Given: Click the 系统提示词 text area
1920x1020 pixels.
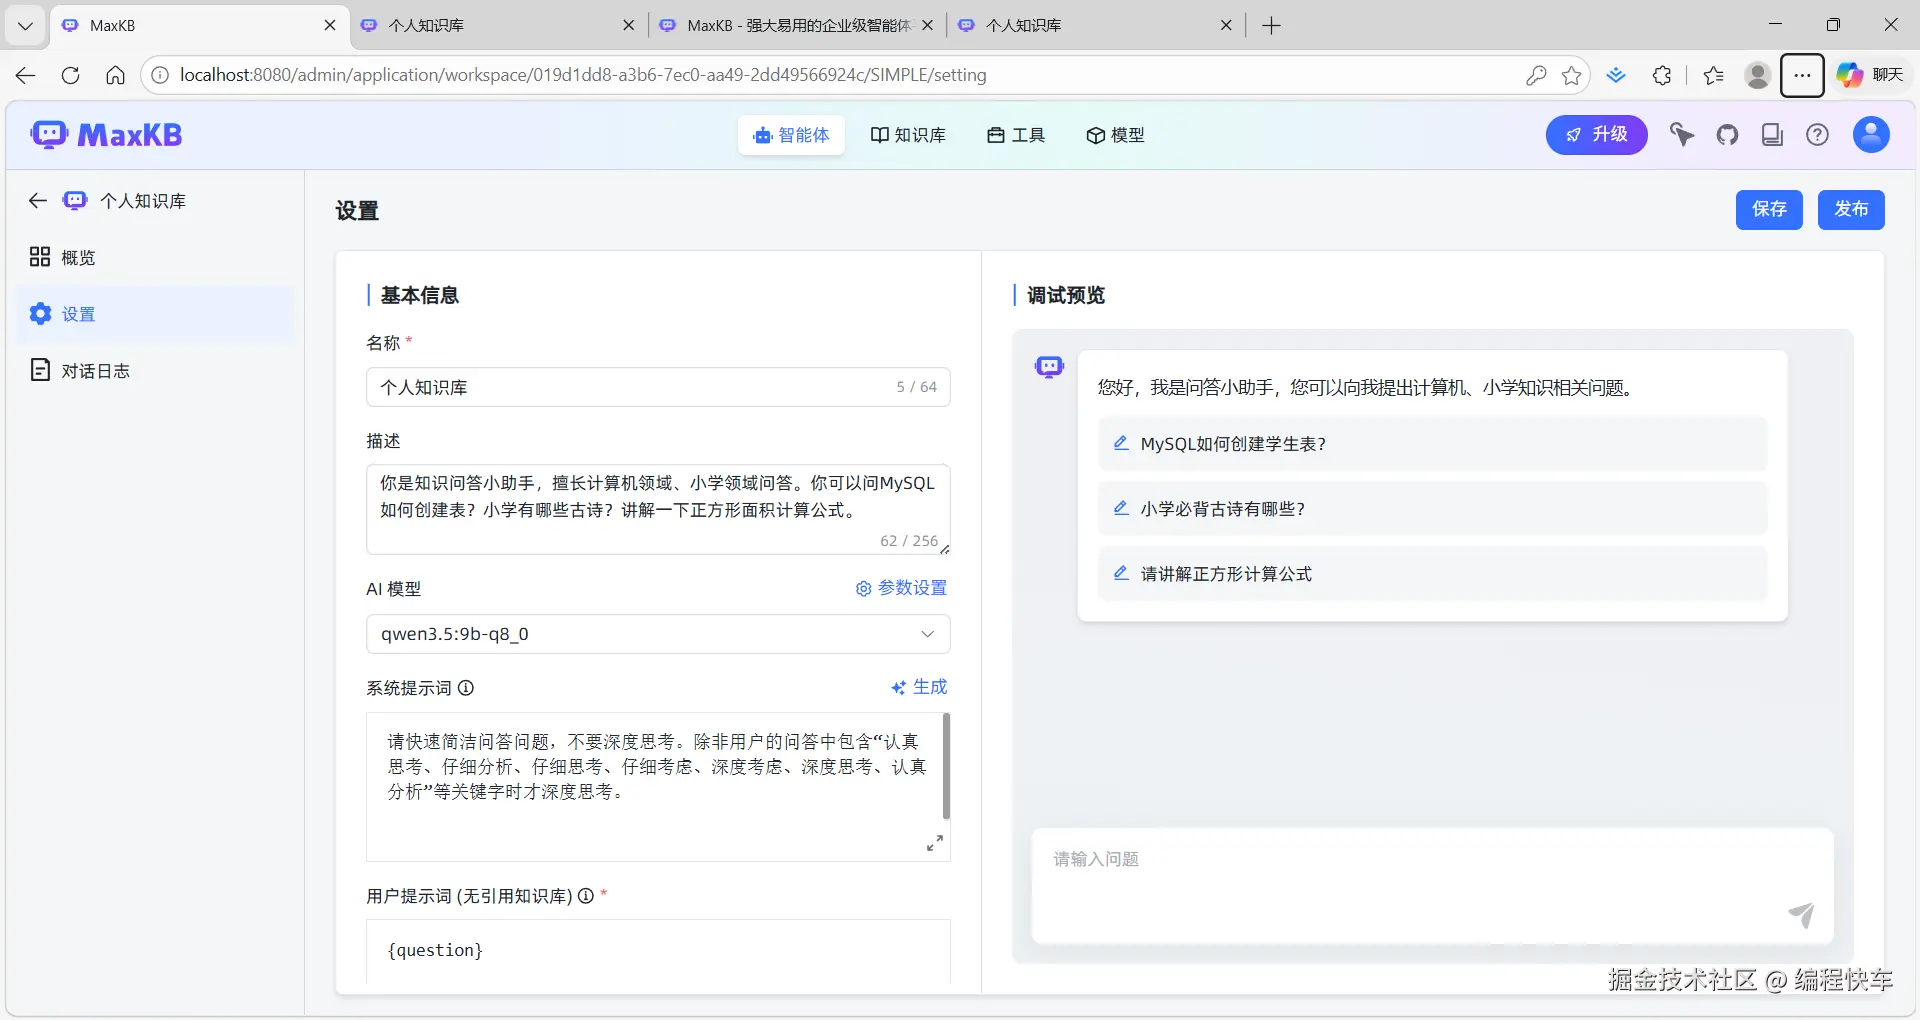Looking at the screenshot, I should [x=658, y=787].
